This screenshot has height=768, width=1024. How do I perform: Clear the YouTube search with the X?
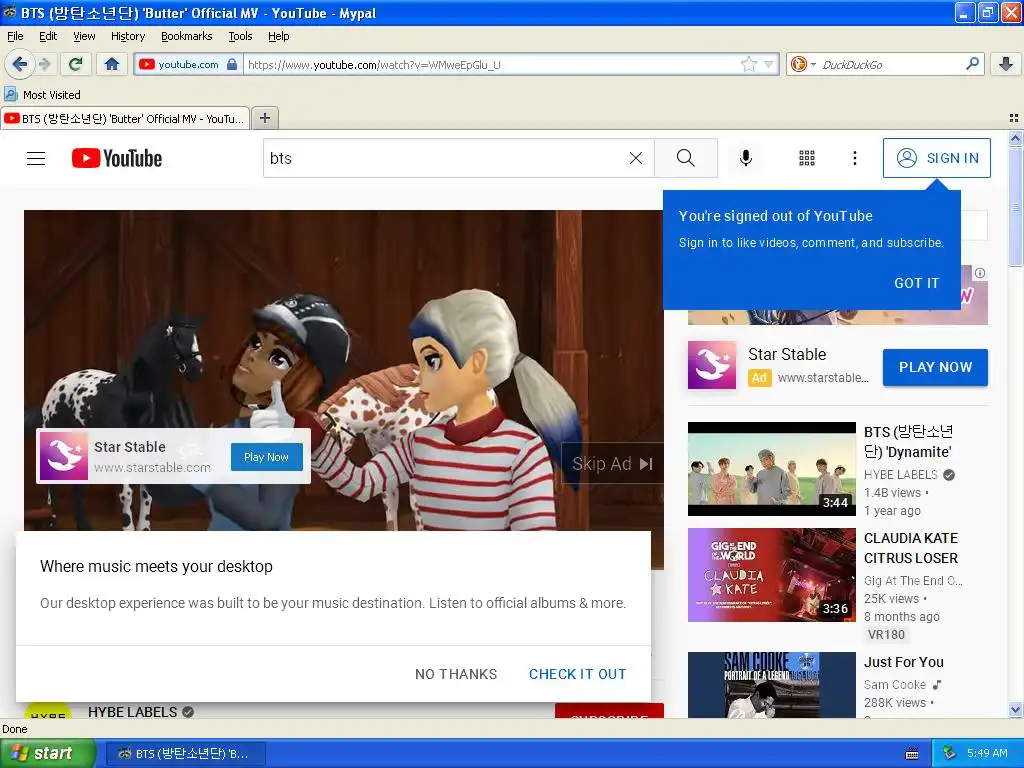636,158
